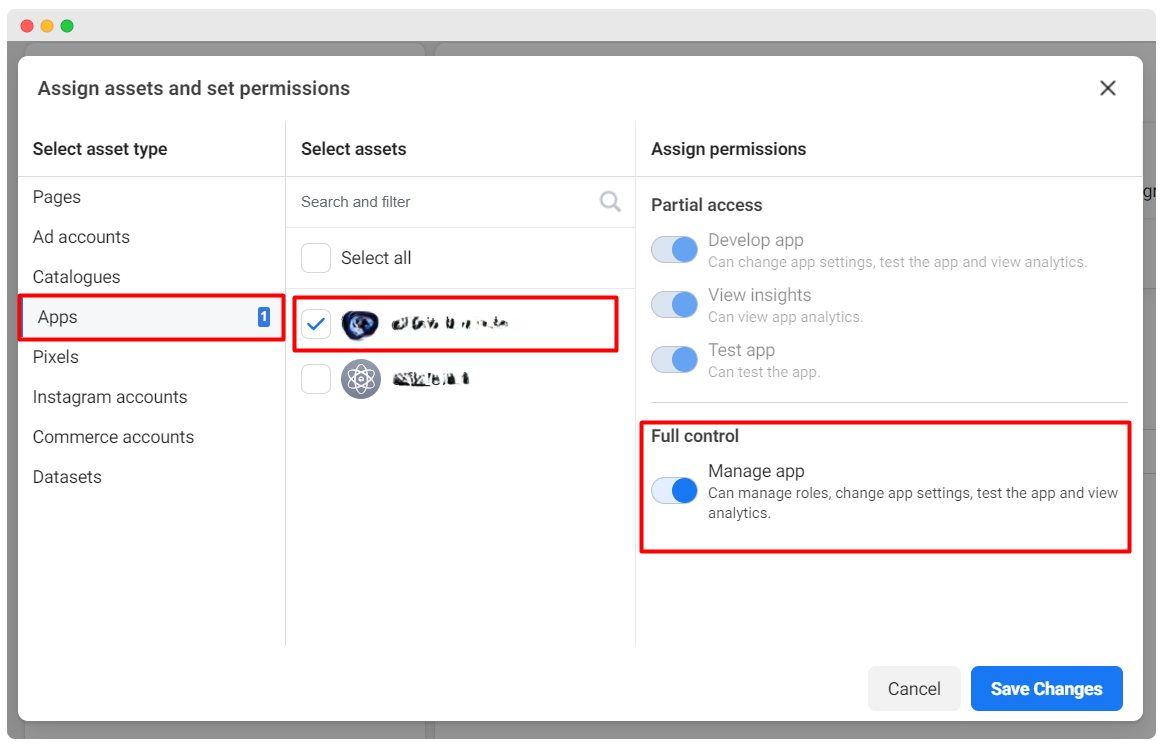Click the Cancel button

(913, 688)
